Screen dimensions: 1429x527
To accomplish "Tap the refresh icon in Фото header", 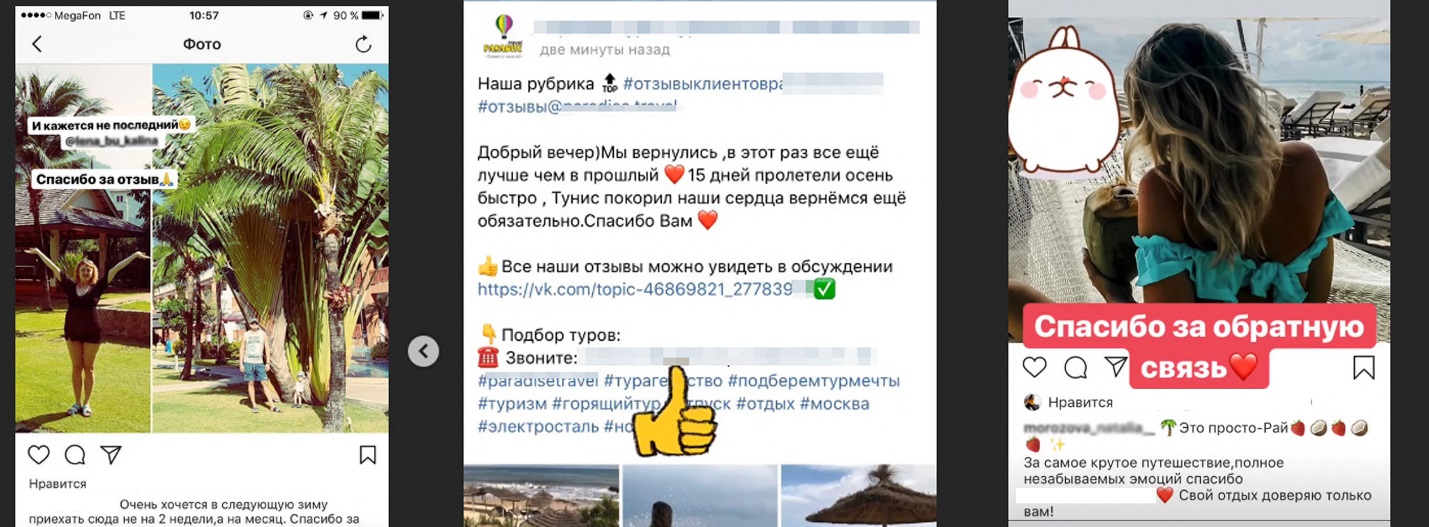I will tap(363, 44).
